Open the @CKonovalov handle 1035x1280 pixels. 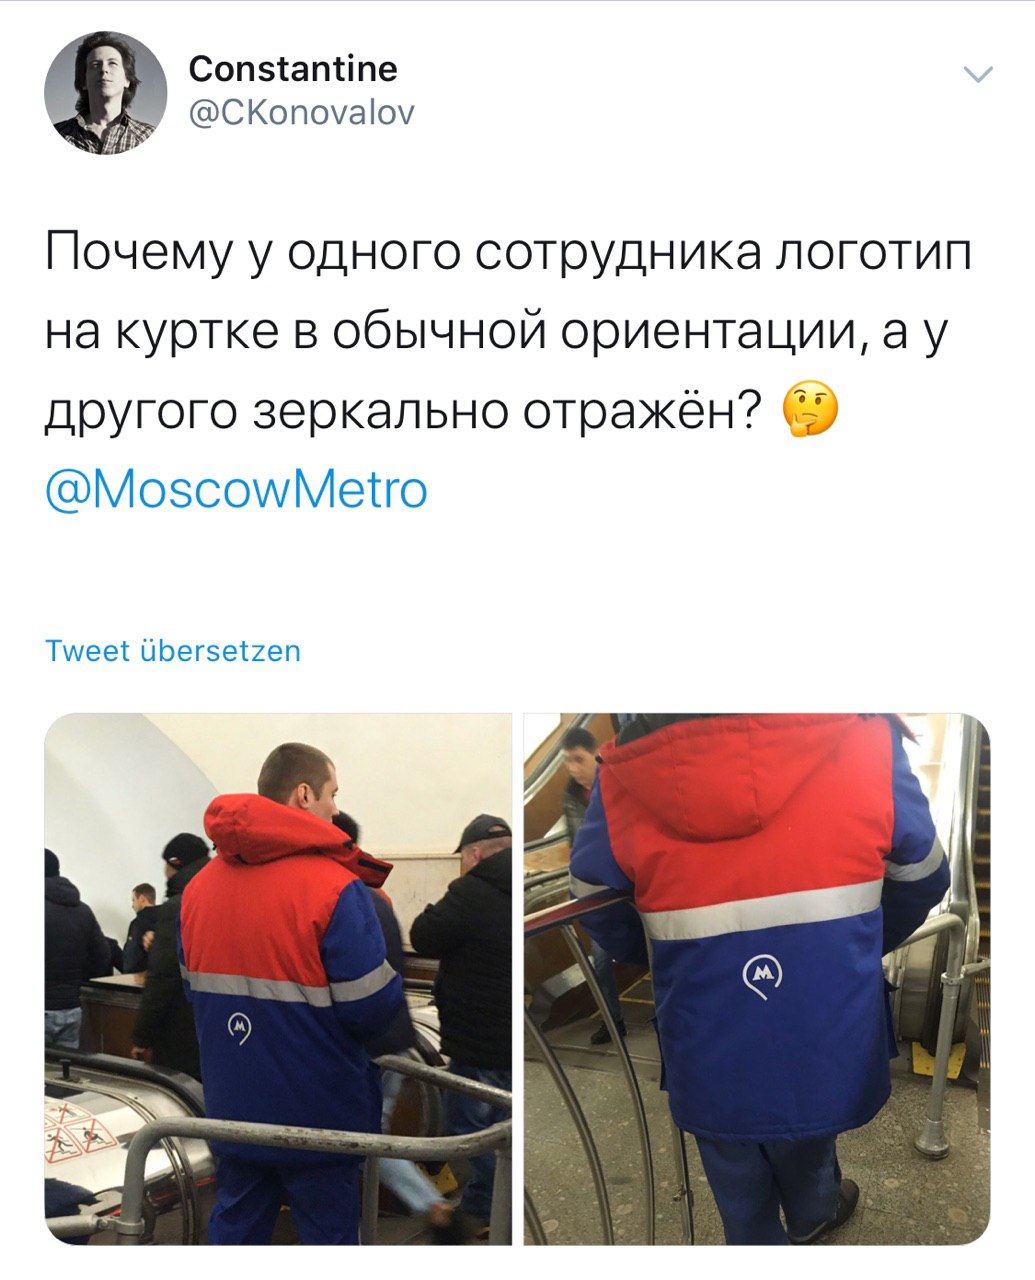301,113
